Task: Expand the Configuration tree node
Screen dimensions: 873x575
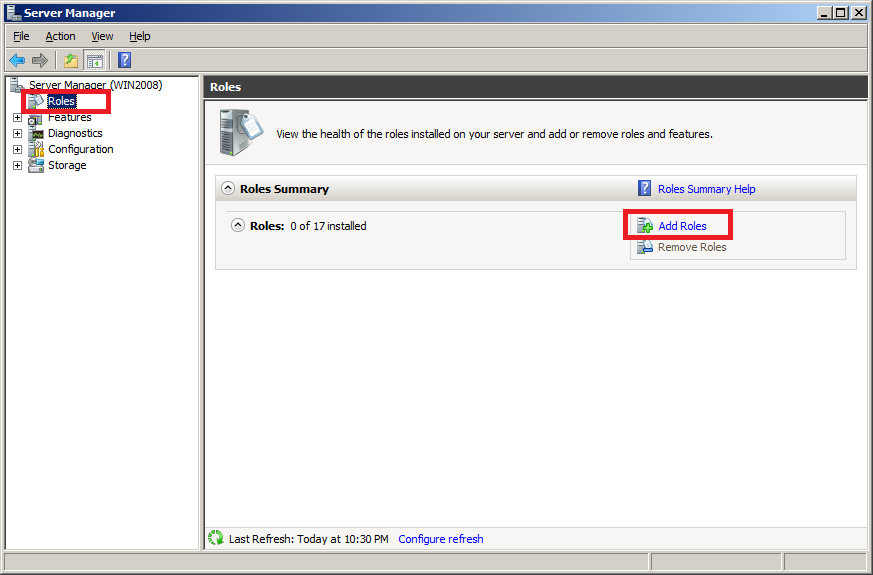Action: pos(17,150)
